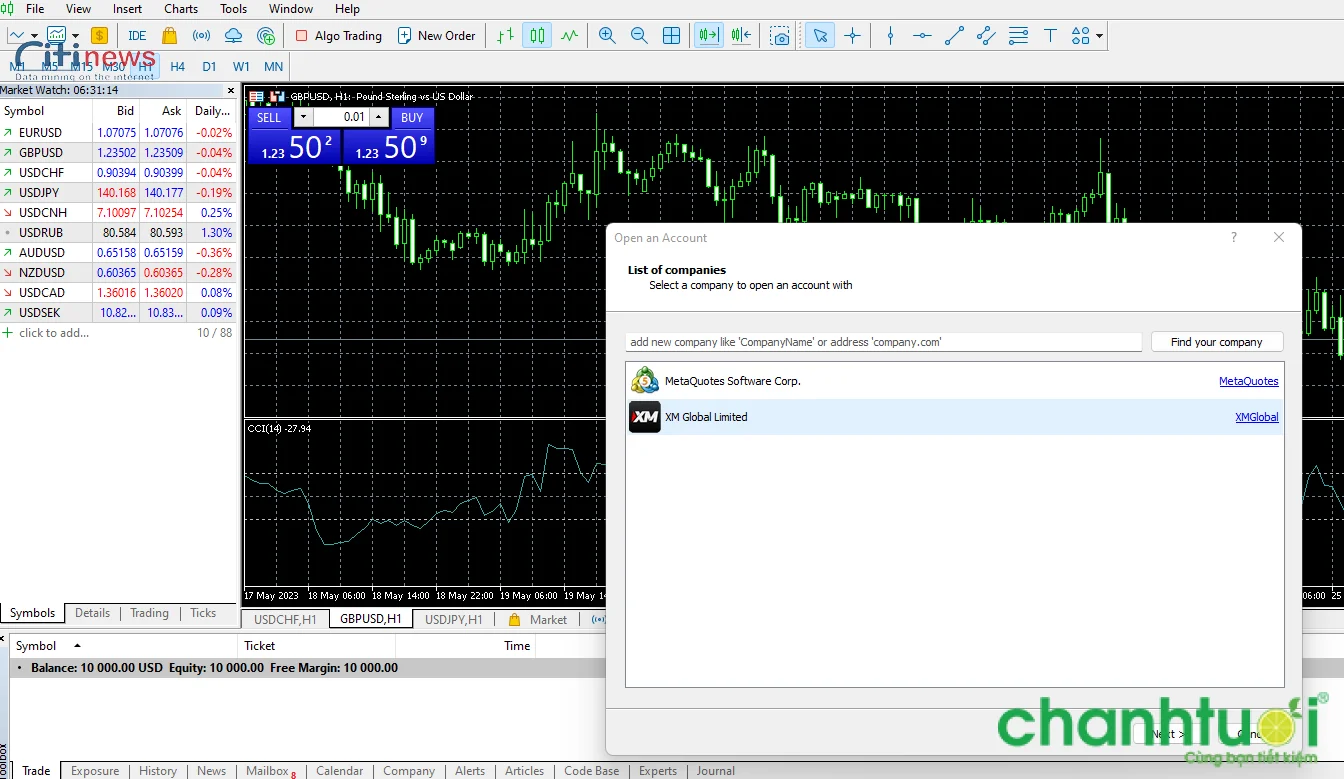This screenshot has height=779, width=1344.
Task: Zoom in on the chart
Action: tap(607, 36)
